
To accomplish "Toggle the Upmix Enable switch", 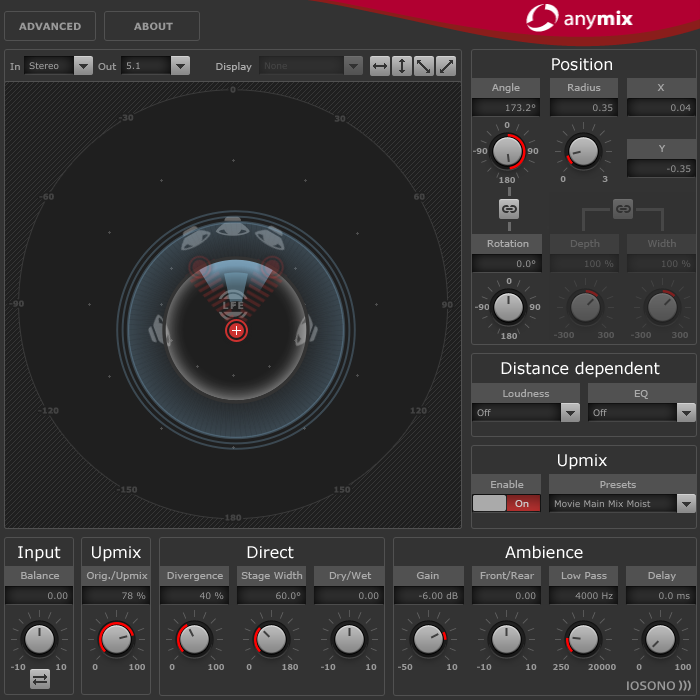I will click(x=506, y=504).
